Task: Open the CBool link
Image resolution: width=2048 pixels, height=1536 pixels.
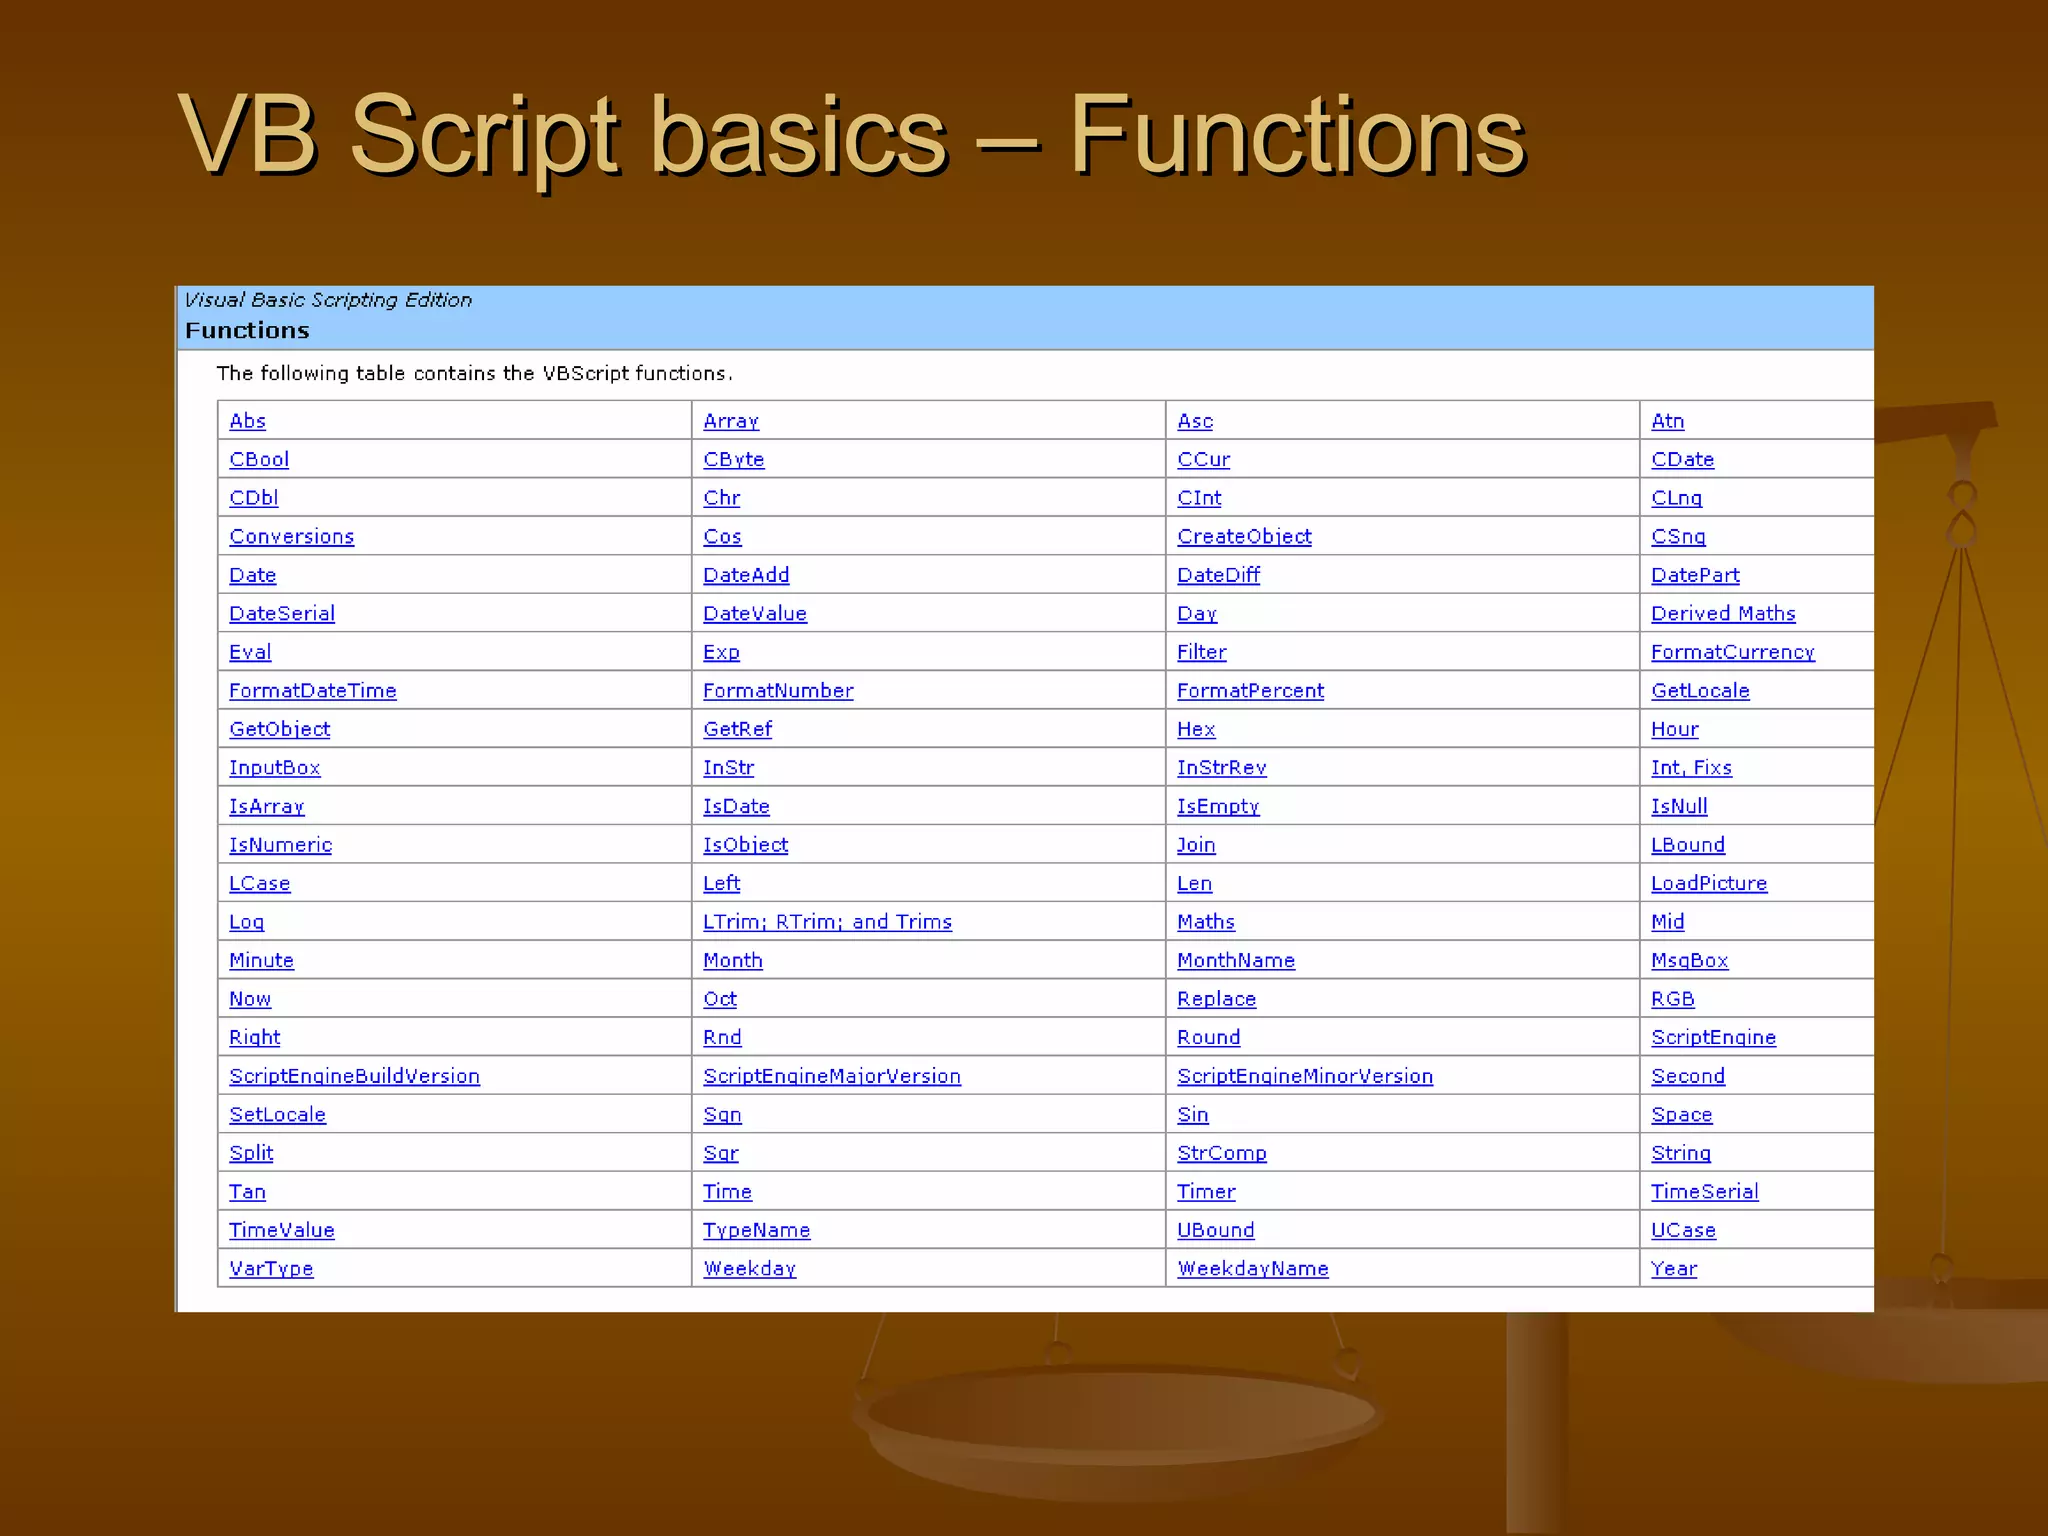Action: [259, 459]
